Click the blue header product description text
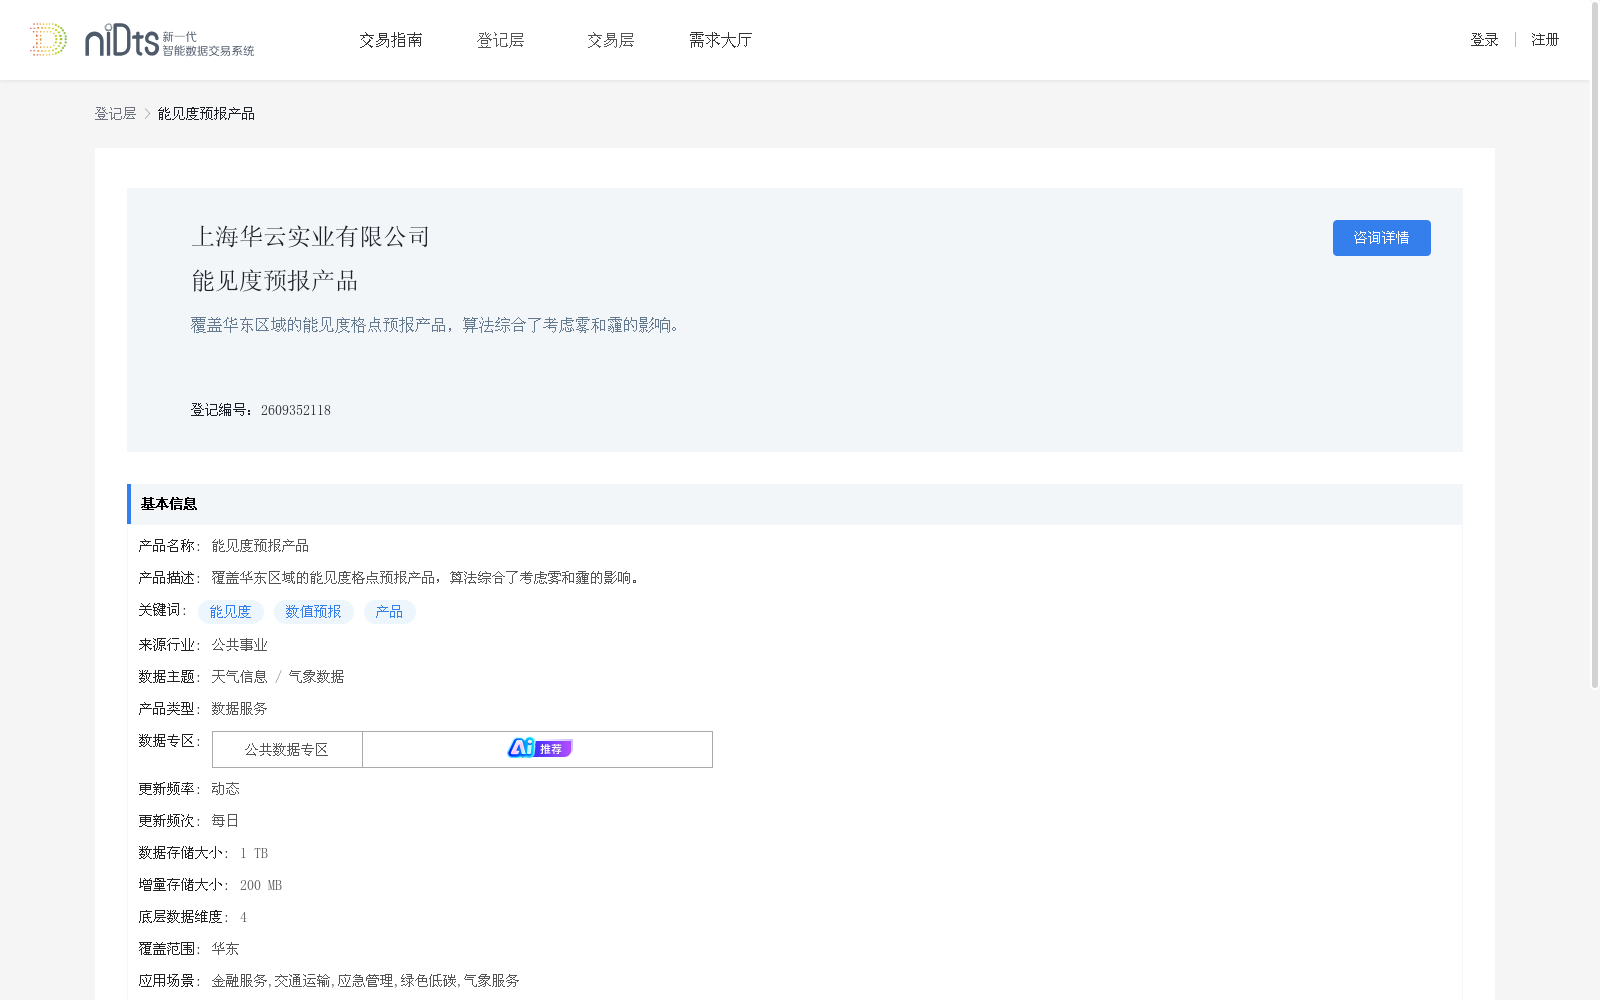The width and height of the screenshot is (1600, 1000). [x=438, y=325]
